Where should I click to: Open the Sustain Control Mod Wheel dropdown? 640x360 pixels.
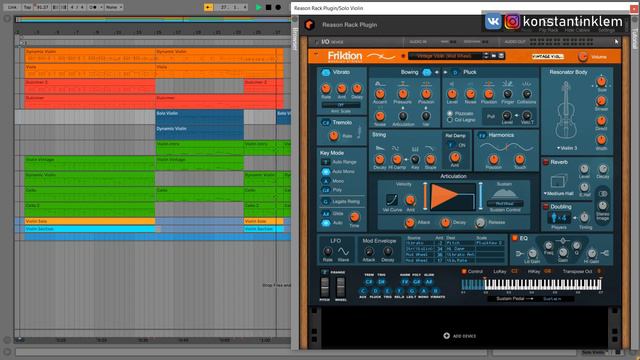(504, 203)
